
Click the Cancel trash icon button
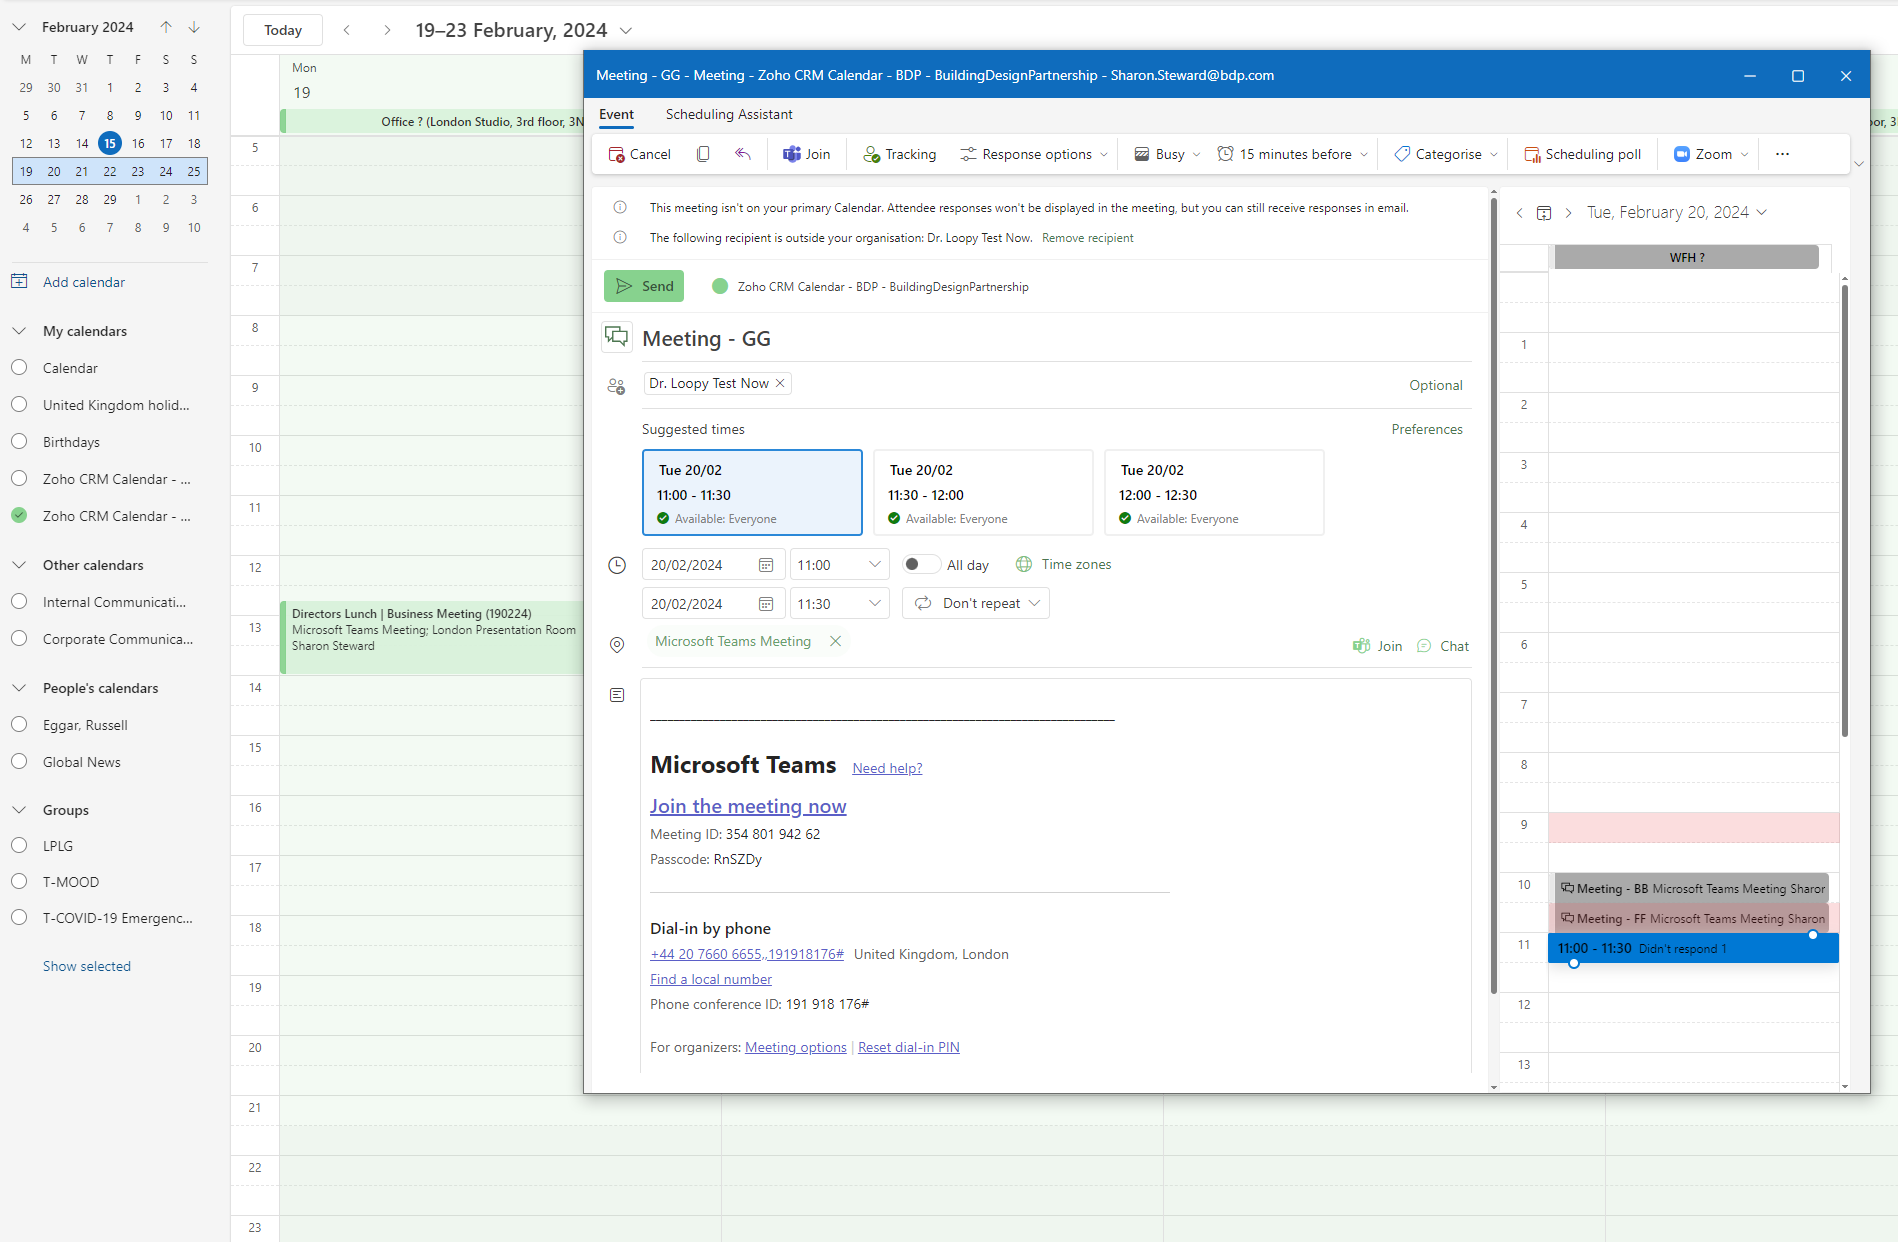[x=639, y=154]
